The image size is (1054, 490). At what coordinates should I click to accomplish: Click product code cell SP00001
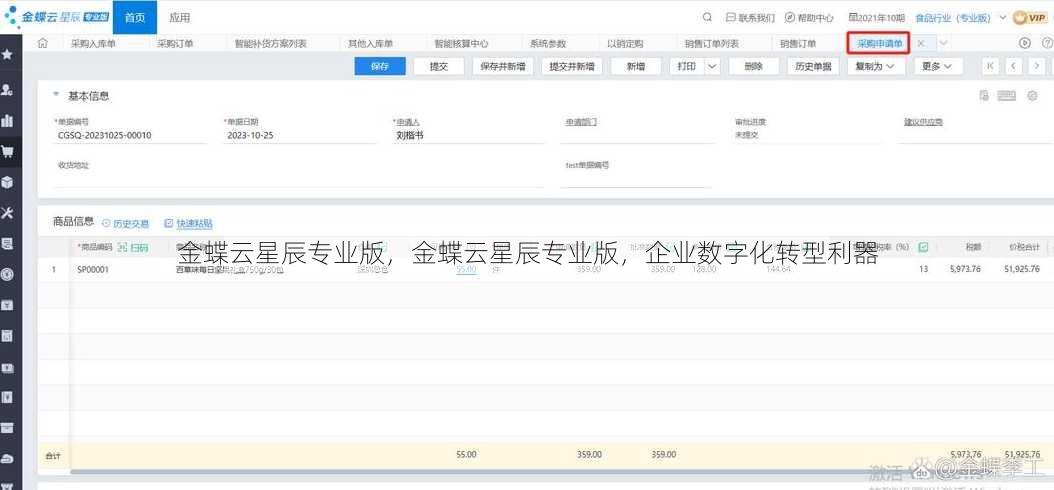[x=93, y=270]
